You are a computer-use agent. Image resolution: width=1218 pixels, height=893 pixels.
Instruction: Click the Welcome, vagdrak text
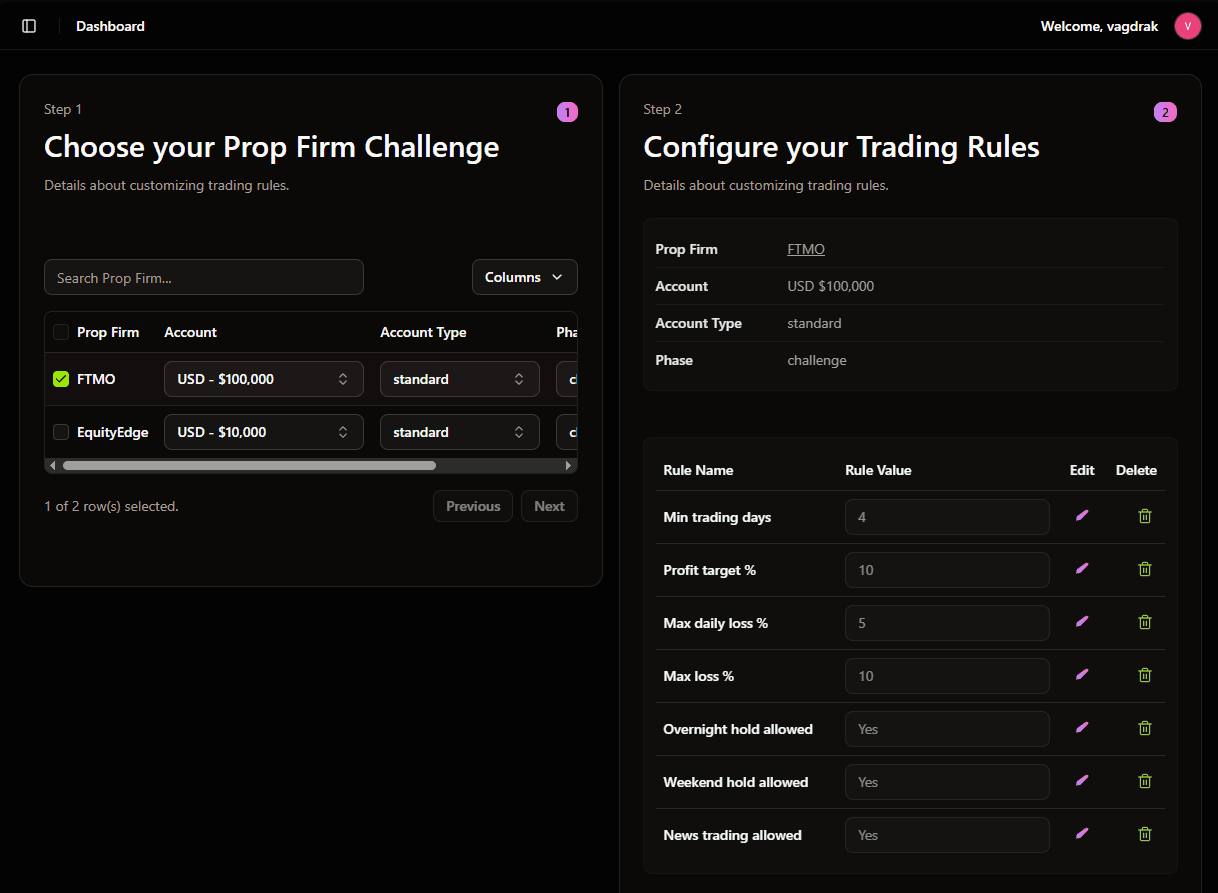(1099, 26)
